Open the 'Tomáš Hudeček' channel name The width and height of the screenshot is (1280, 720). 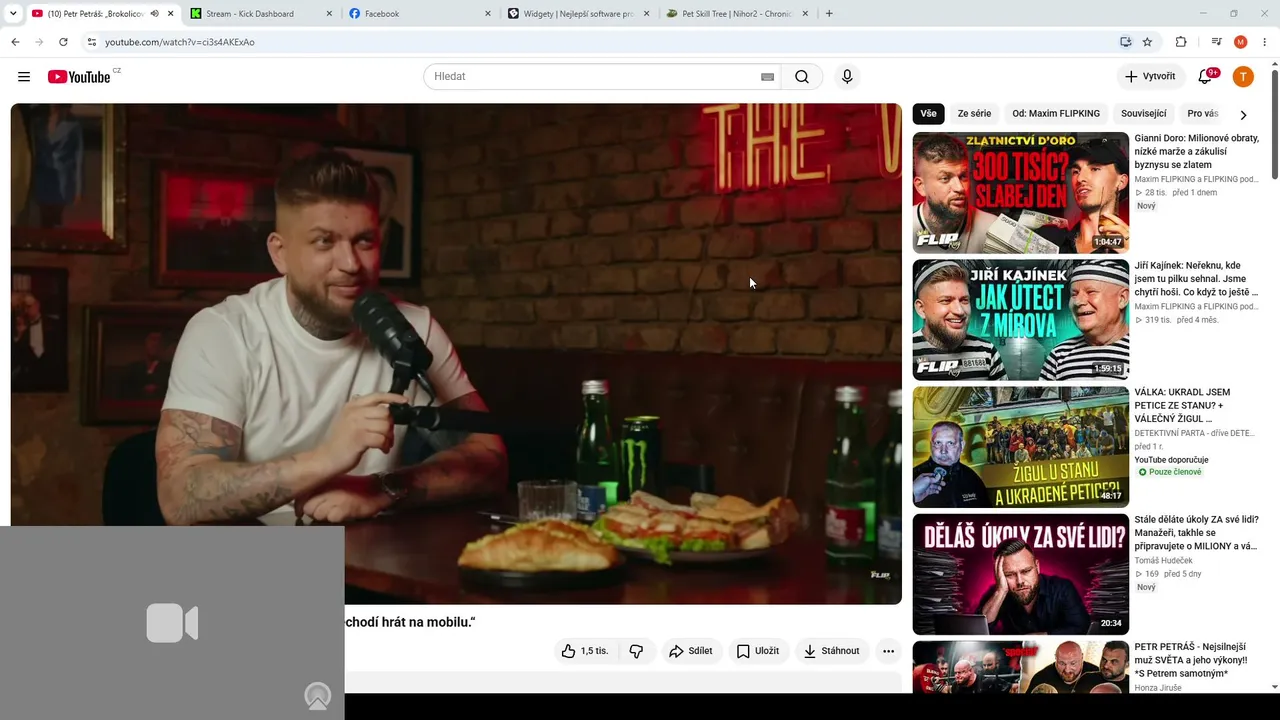1164,561
